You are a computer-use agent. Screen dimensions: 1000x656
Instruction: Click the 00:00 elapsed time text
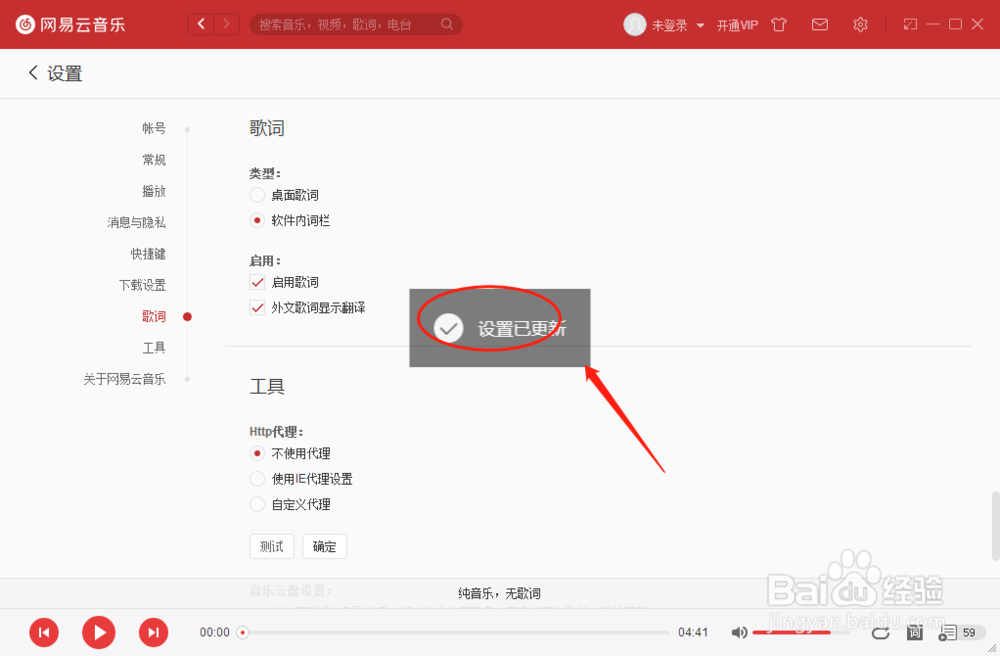click(x=214, y=632)
